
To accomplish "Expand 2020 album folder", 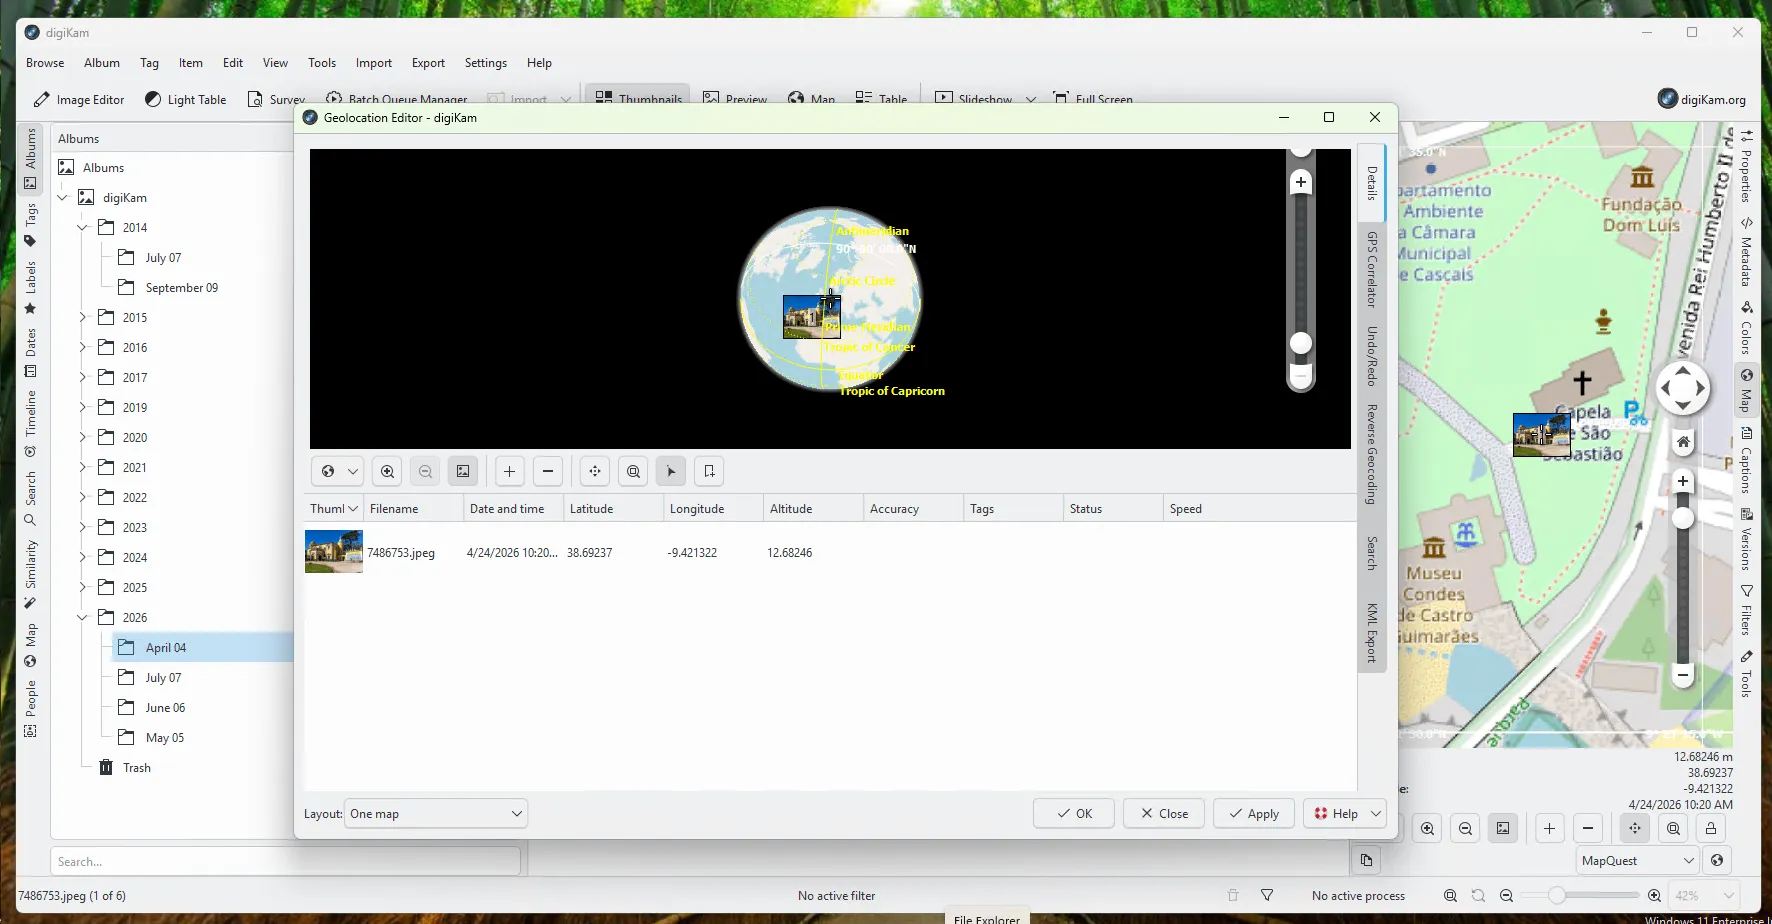I will click(x=83, y=438).
